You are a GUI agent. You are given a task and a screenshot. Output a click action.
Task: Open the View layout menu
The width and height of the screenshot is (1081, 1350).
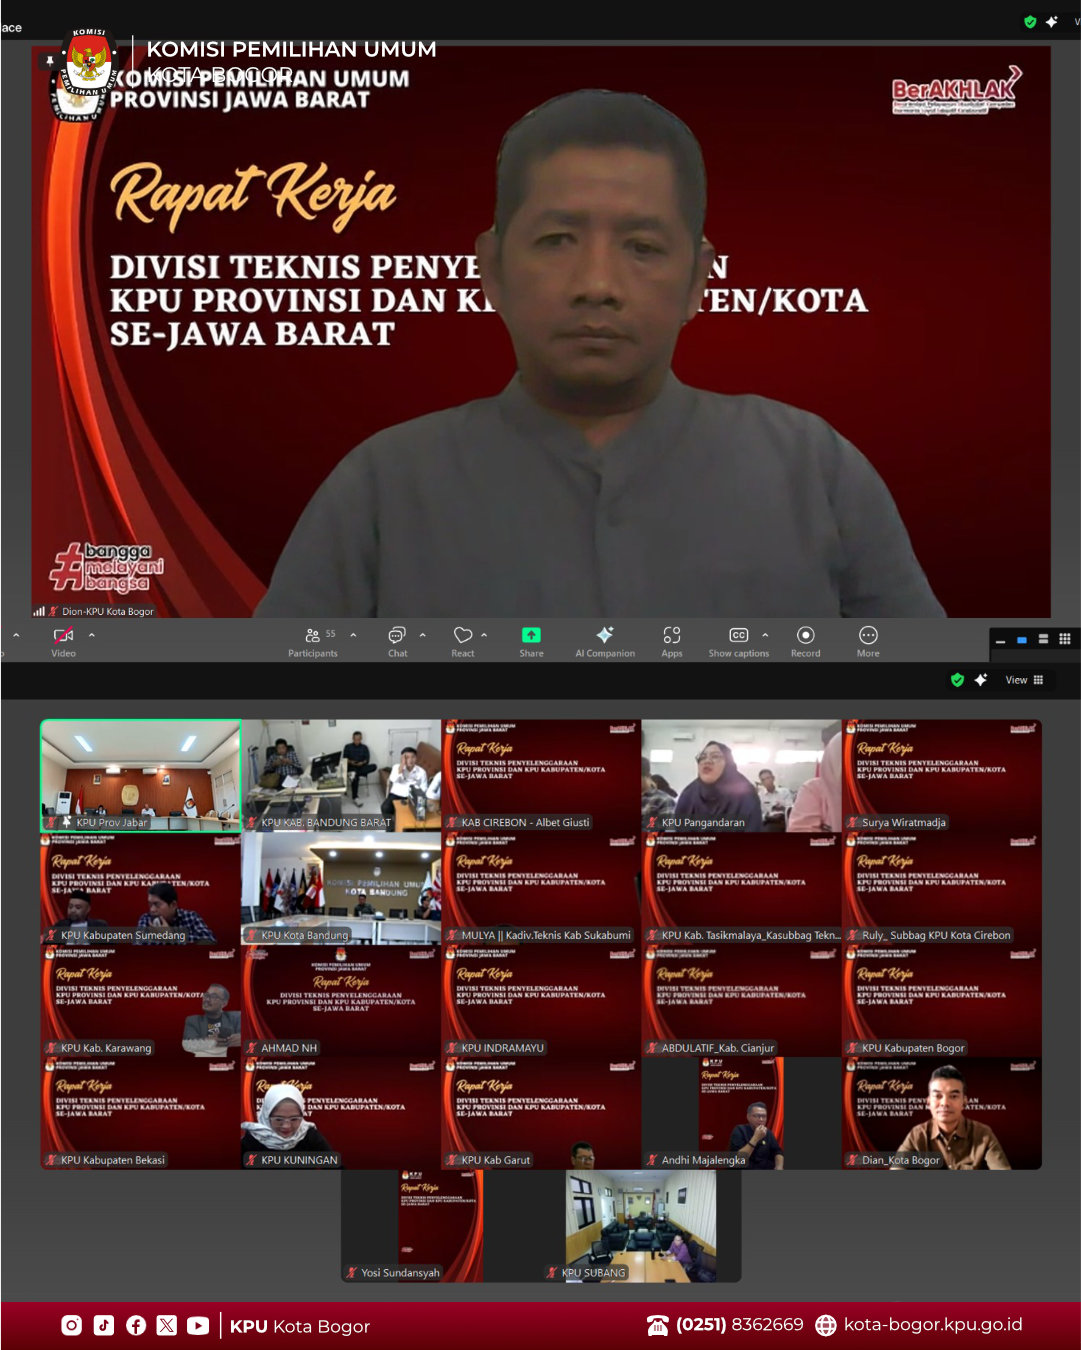coord(1024,680)
